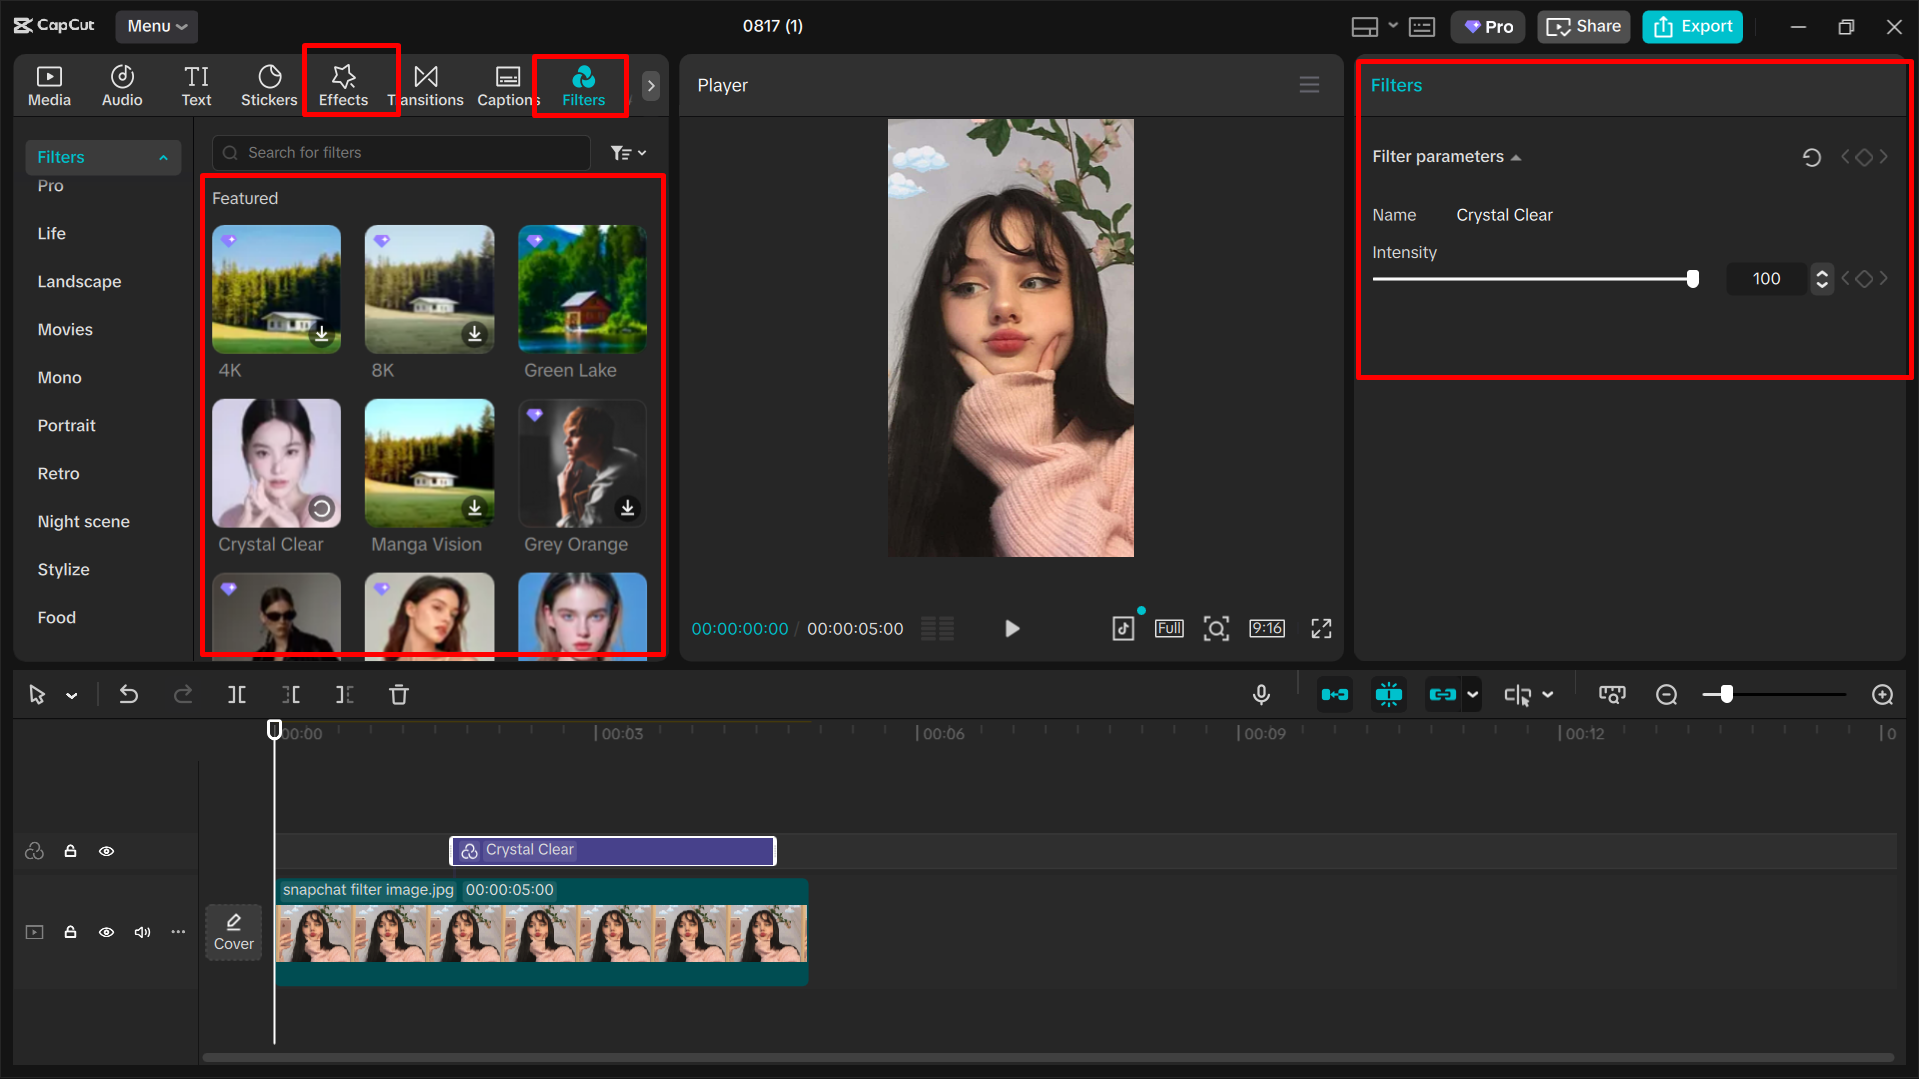Screen dimensions: 1919x1079
Task: Switch to the Retro filter category
Action: click(58, 473)
